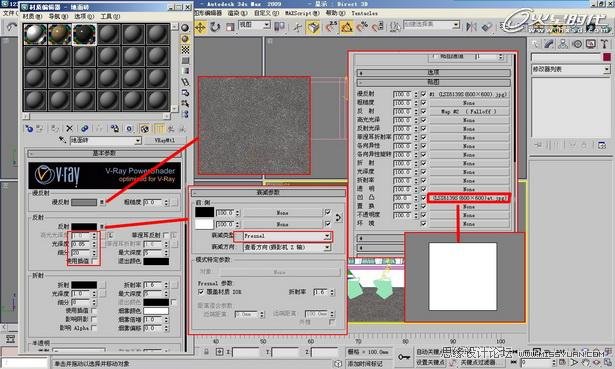Click the Select by Material icon
Viewport: 615px width, 369px height.
(x=185, y=104)
